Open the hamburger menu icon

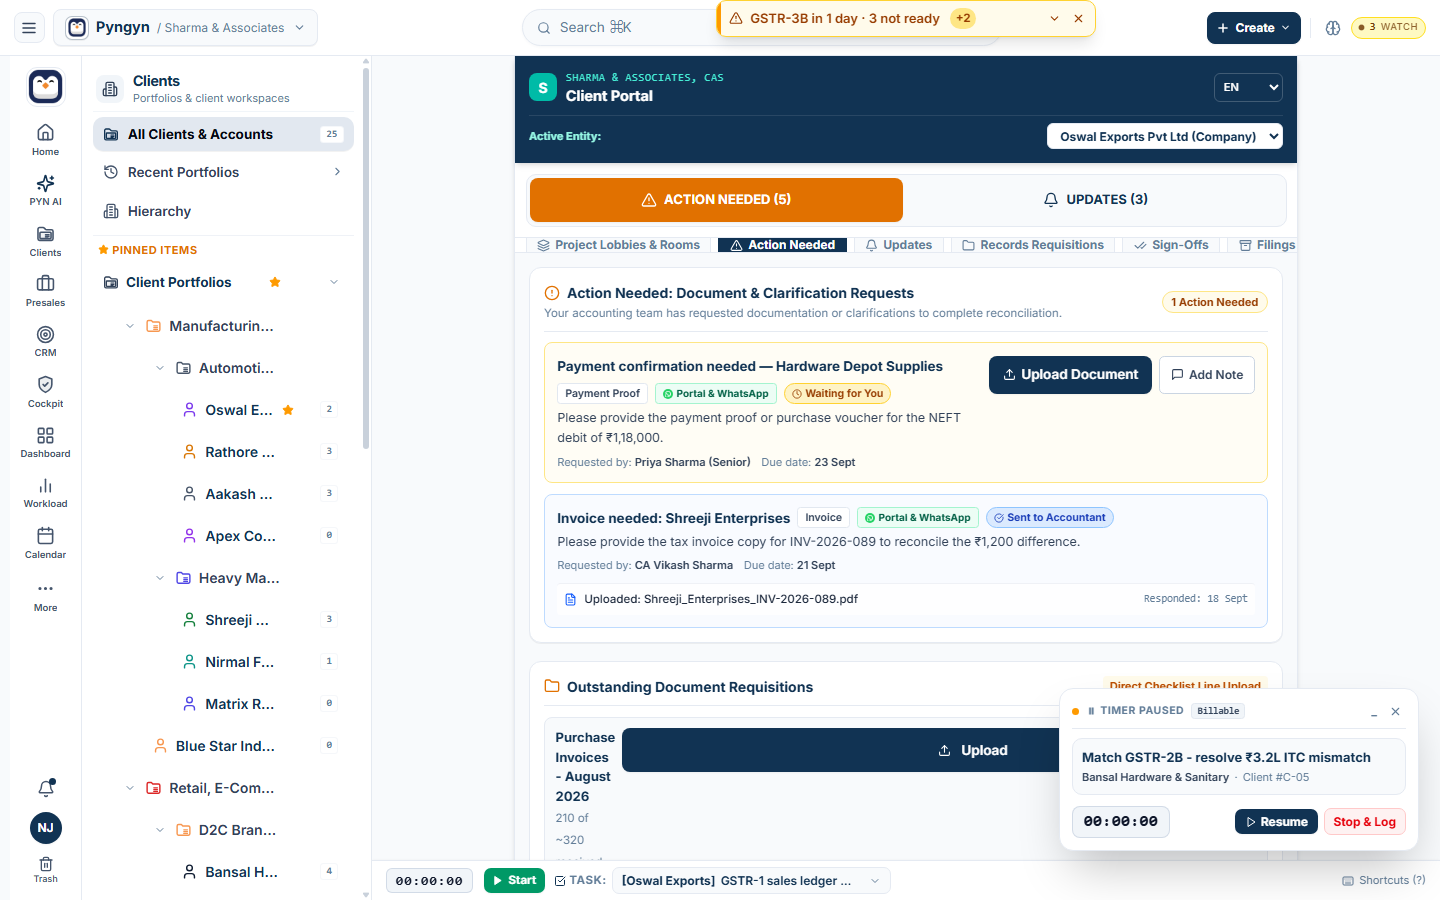(x=29, y=28)
